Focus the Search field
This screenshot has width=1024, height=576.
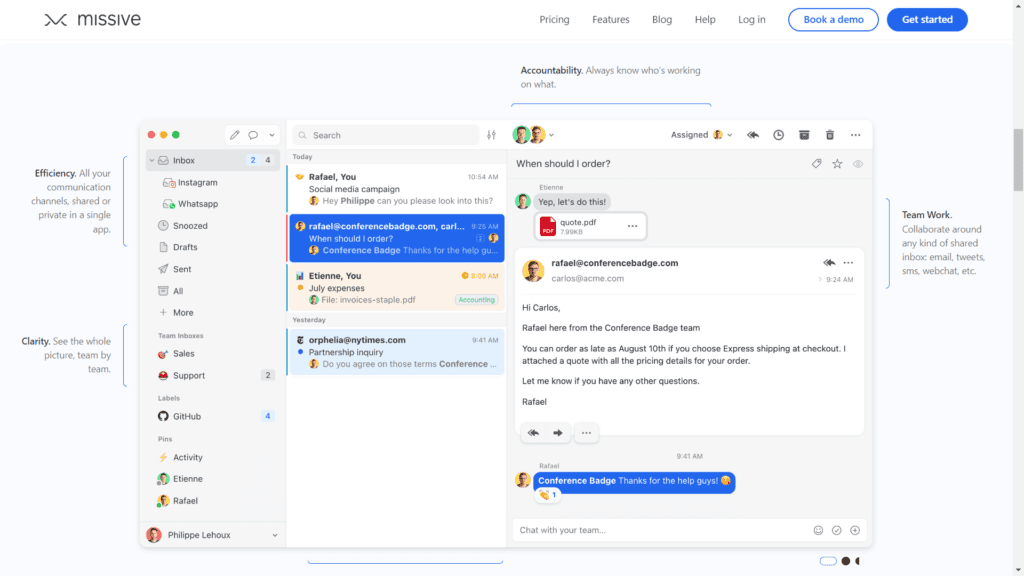386,135
